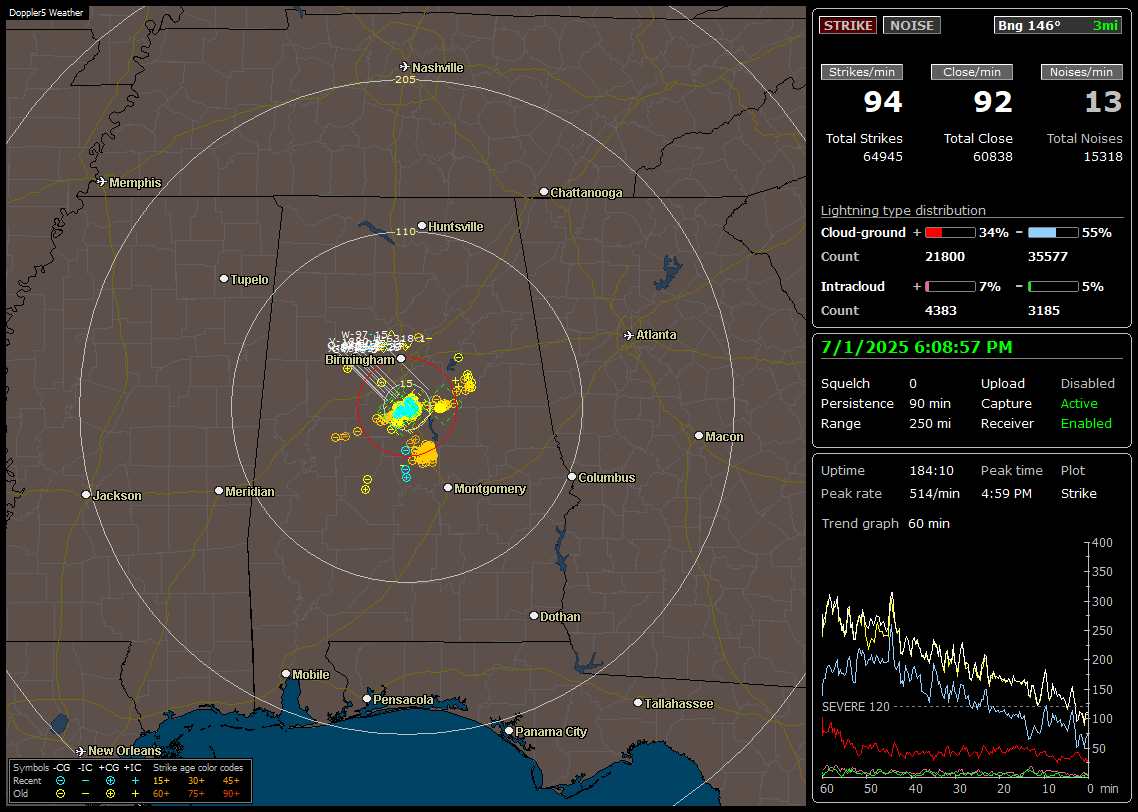Click the Squelch value 0
1138x812 pixels.
pyautogui.click(x=913, y=383)
